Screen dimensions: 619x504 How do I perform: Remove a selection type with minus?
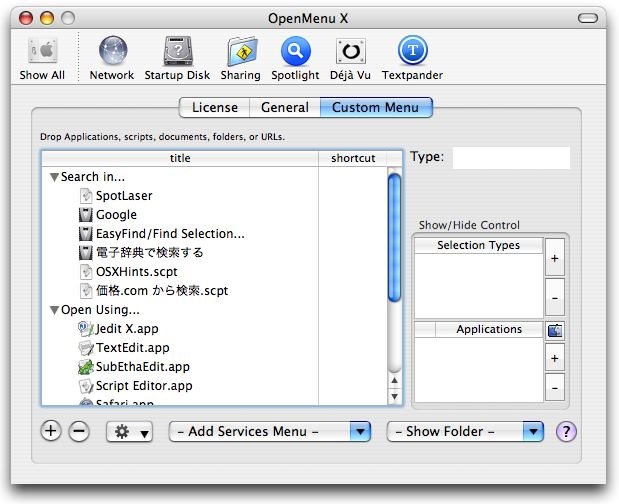[555, 297]
